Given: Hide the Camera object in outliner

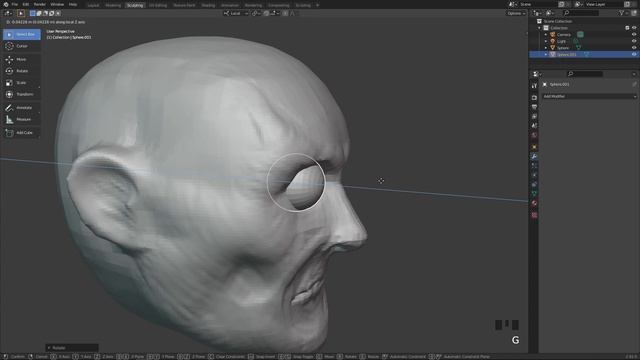Looking at the screenshot, I should 634,34.
